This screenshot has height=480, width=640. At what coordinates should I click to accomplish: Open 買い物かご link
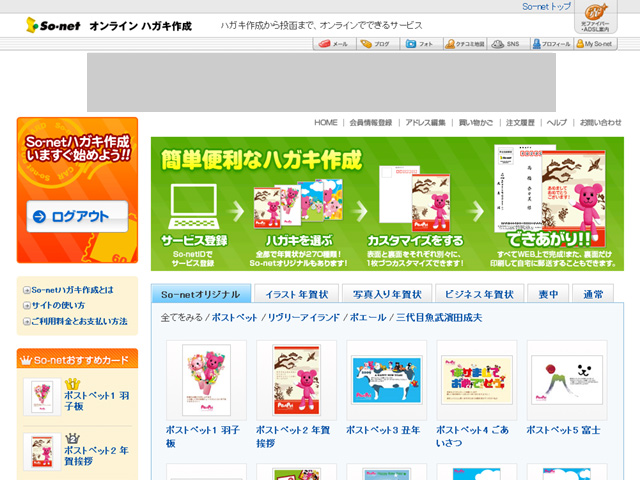pos(476,122)
